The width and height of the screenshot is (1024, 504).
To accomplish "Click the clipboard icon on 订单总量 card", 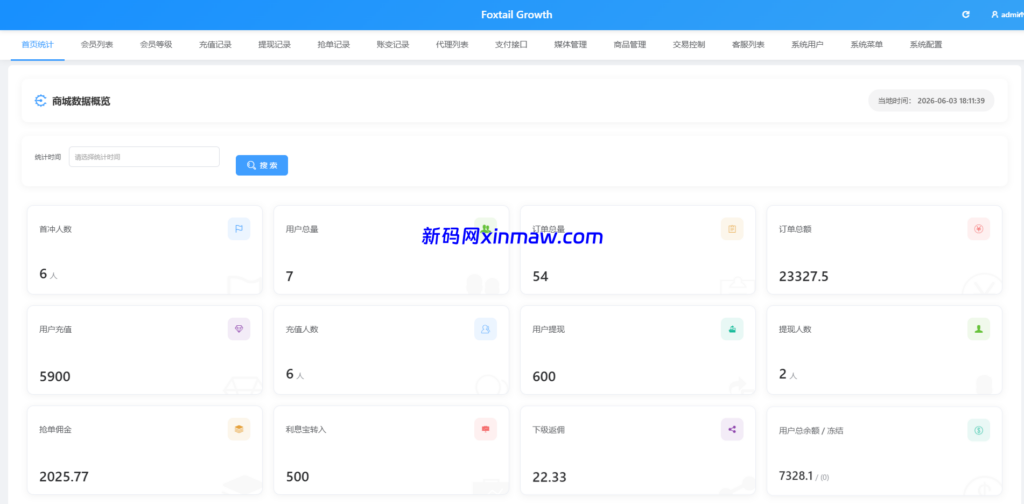I will pos(732,228).
